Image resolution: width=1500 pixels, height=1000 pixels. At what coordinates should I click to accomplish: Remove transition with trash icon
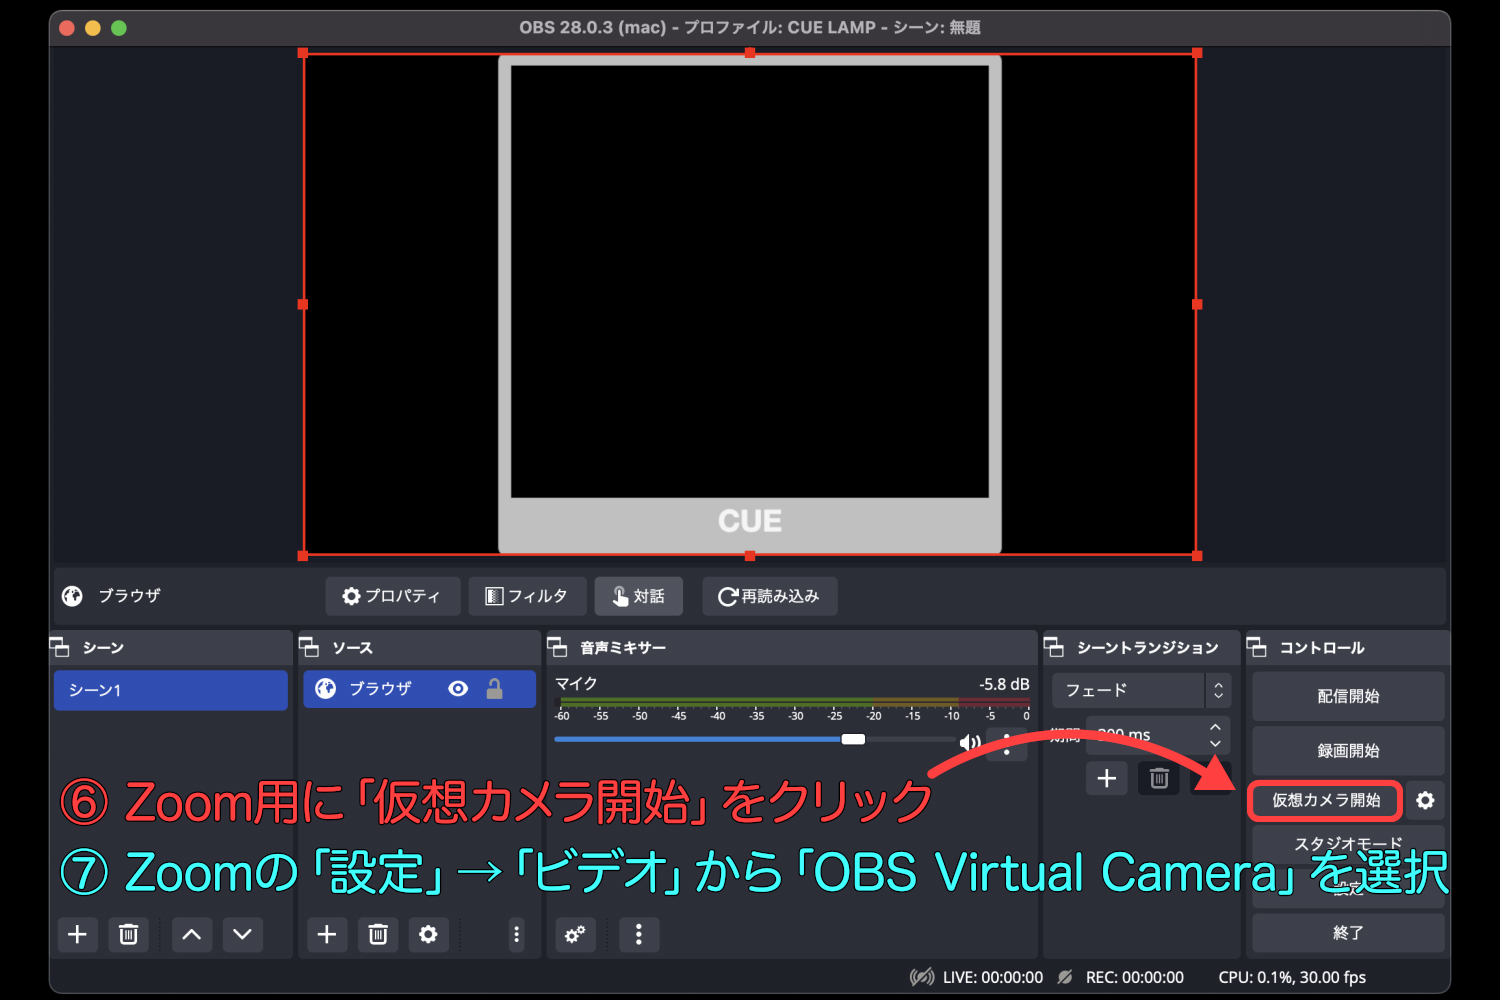[x=1159, y=778]
